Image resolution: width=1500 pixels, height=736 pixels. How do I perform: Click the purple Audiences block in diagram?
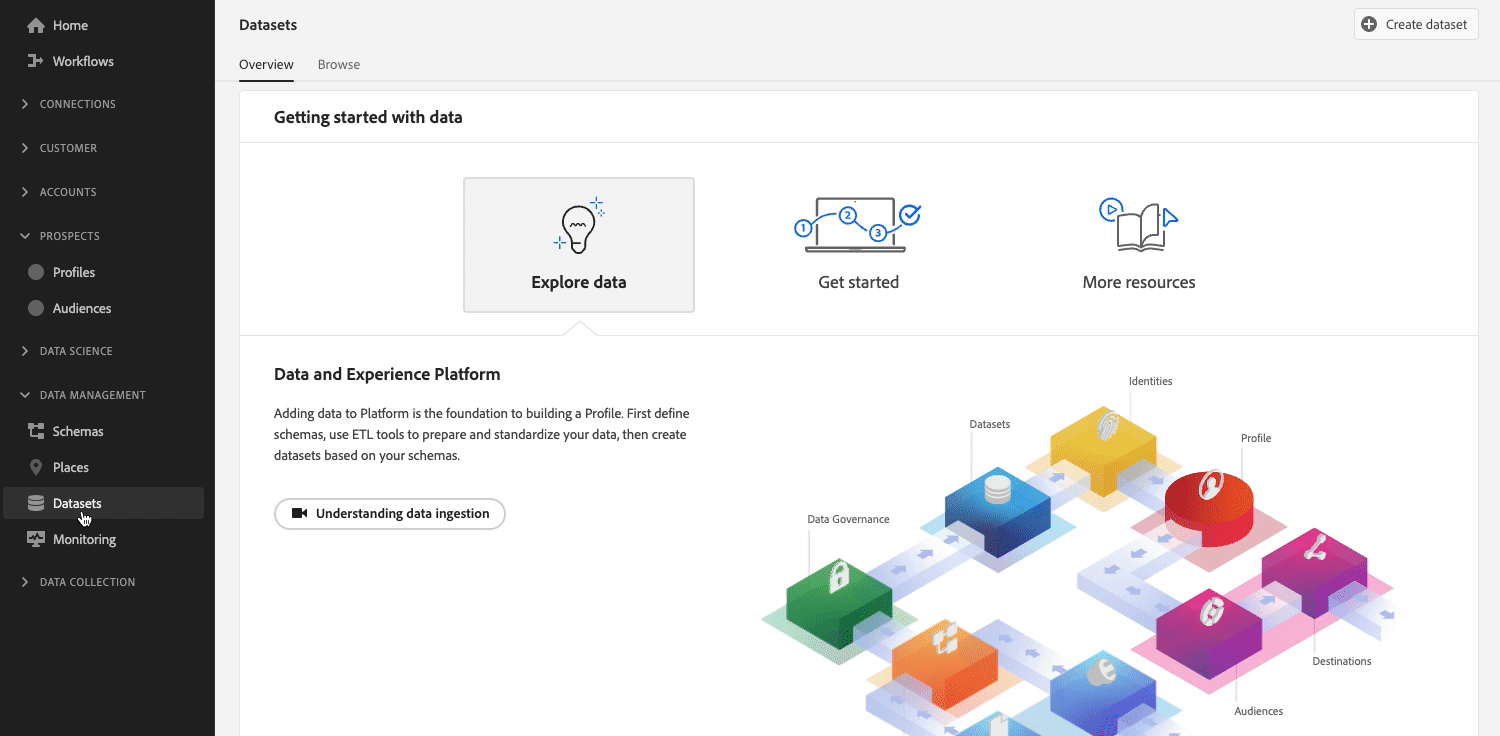pos(1209,633)
